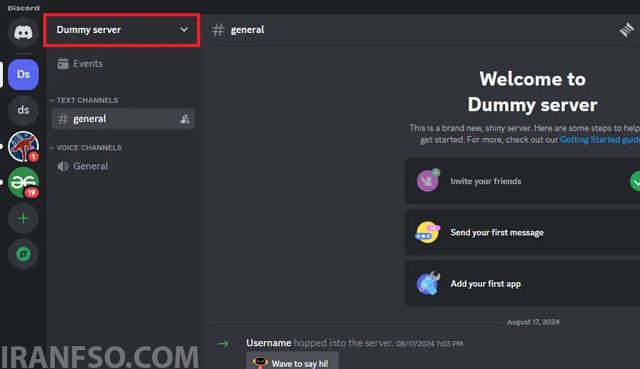Click general channel title in header
Viewport: 640px width, 369px height.
247,30
